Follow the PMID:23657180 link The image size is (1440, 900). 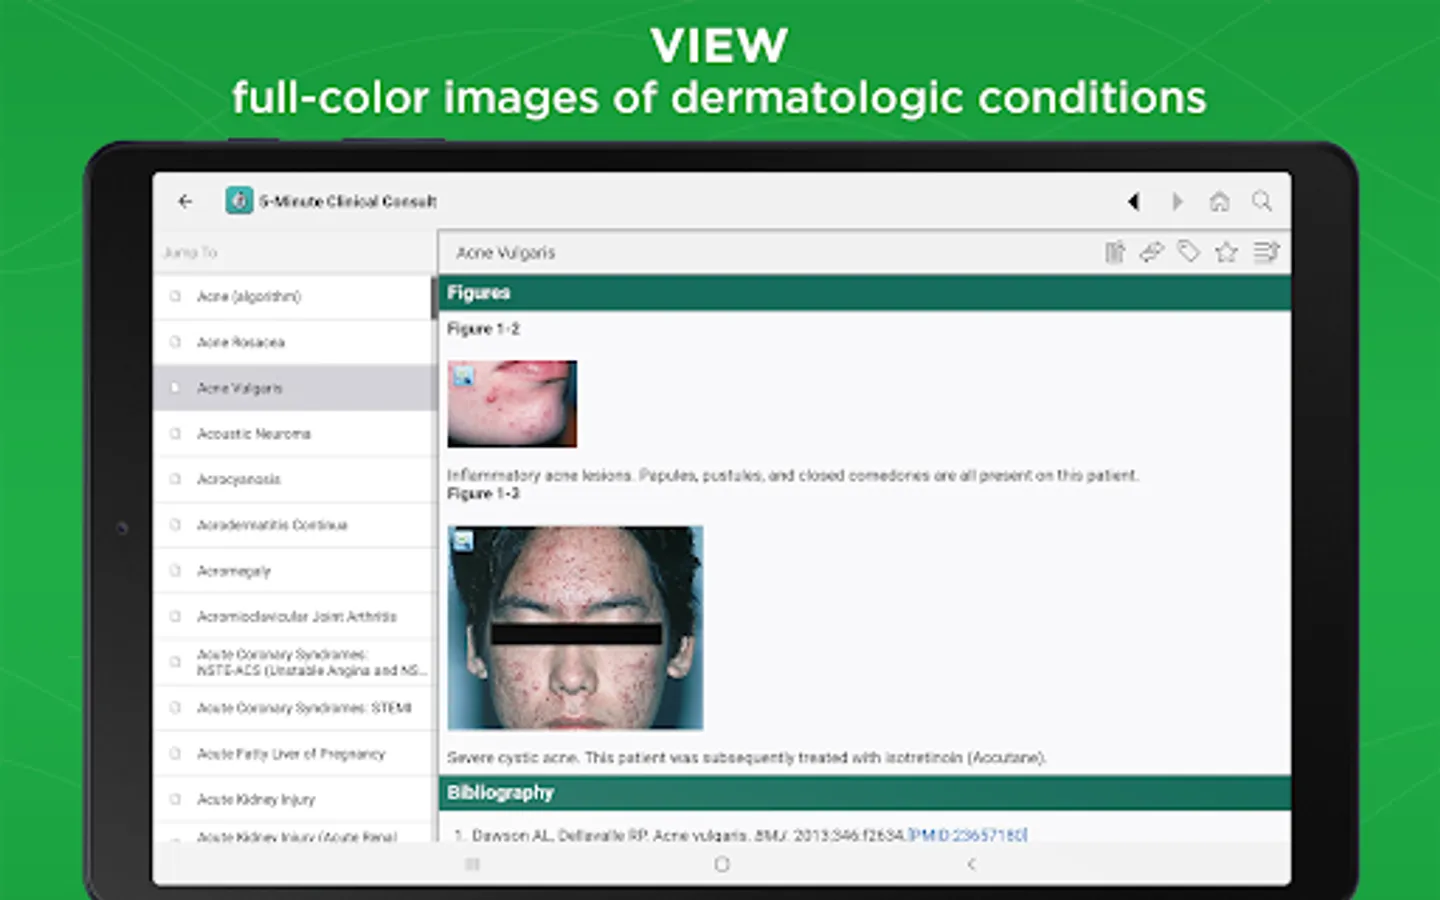pos(967,834)
